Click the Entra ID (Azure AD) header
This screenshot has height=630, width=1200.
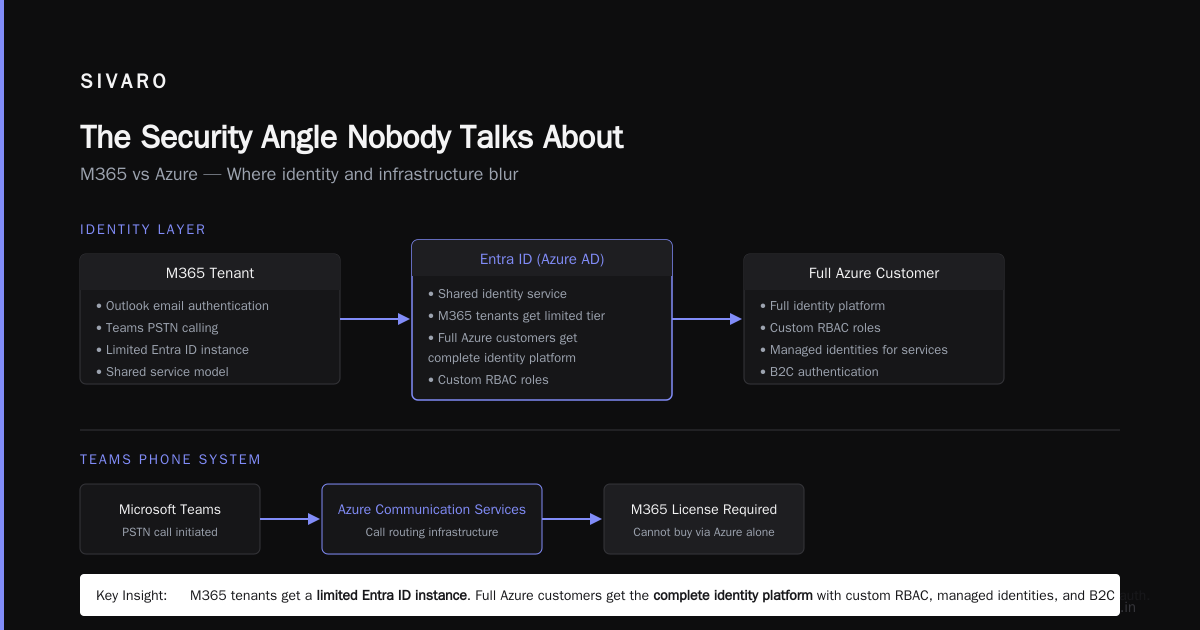click(542, 259)
